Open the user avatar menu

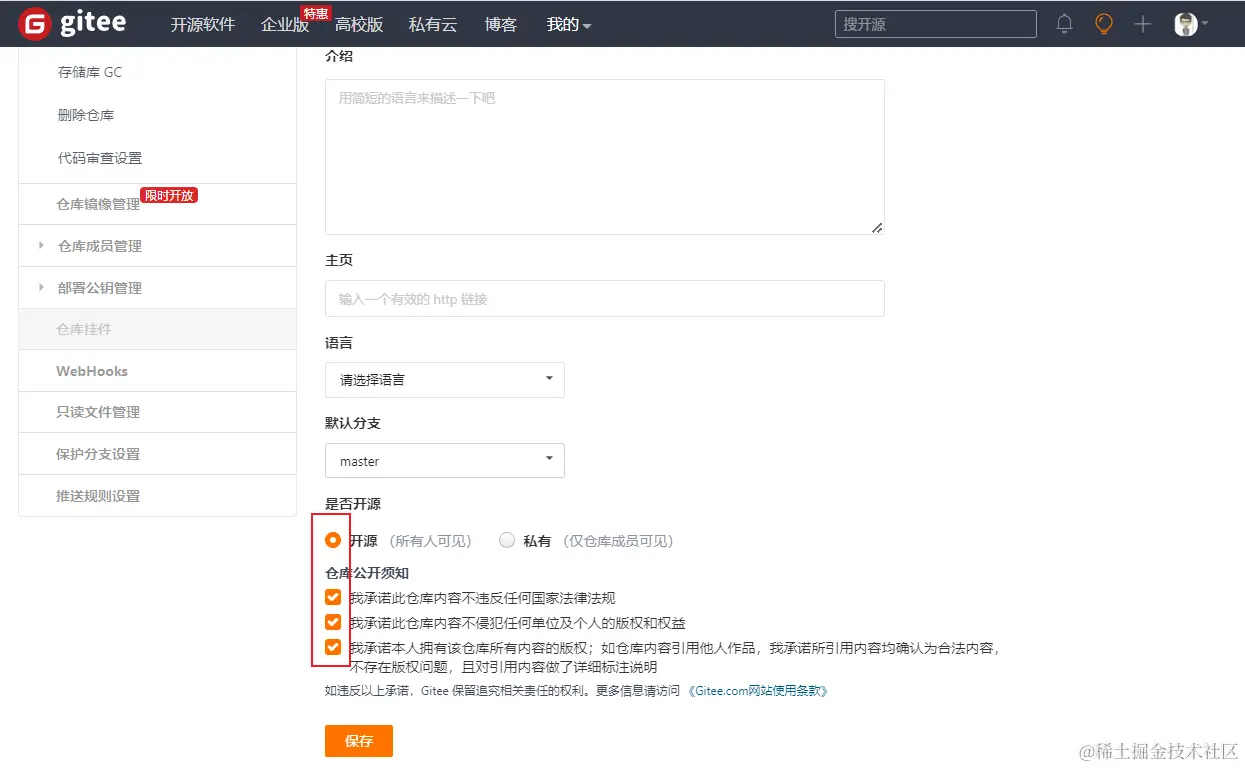1191,24
